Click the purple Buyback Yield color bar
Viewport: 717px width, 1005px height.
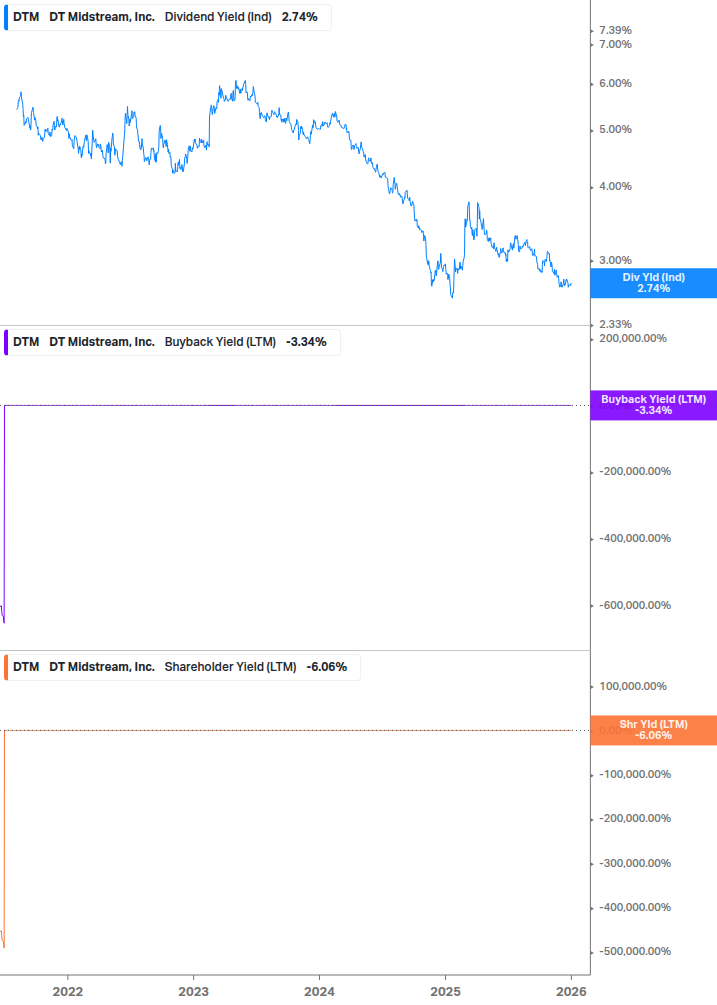click(6, 342)
